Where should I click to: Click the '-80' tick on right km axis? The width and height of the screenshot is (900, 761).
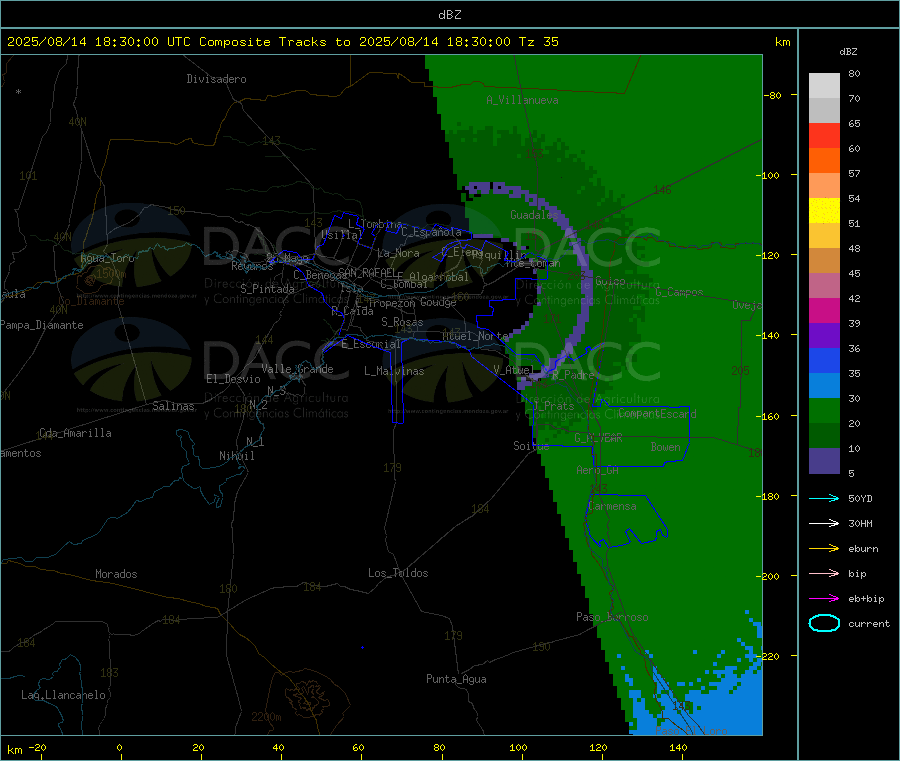[x=773, y=95]
